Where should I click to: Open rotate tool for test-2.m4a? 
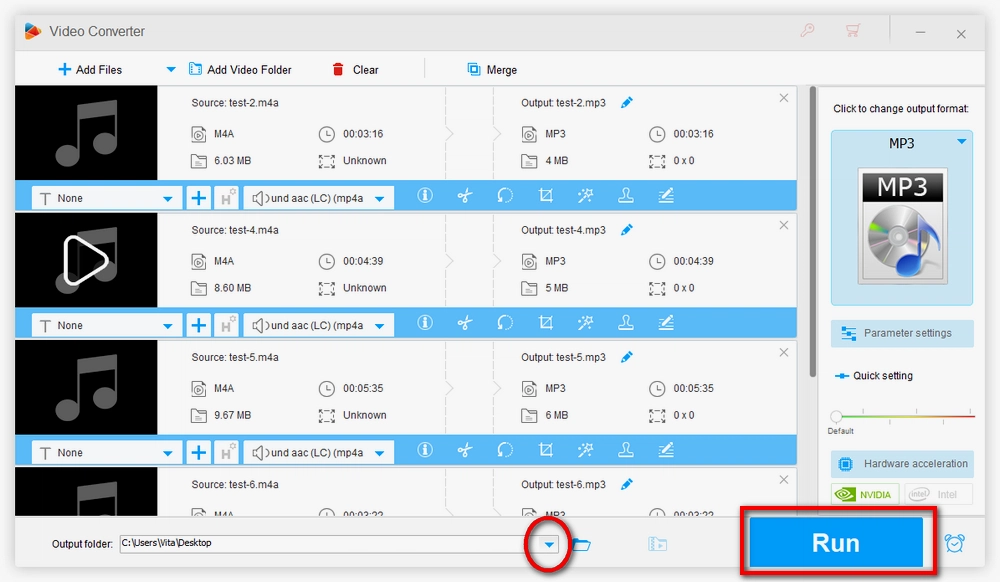click(x=505, y=196)
